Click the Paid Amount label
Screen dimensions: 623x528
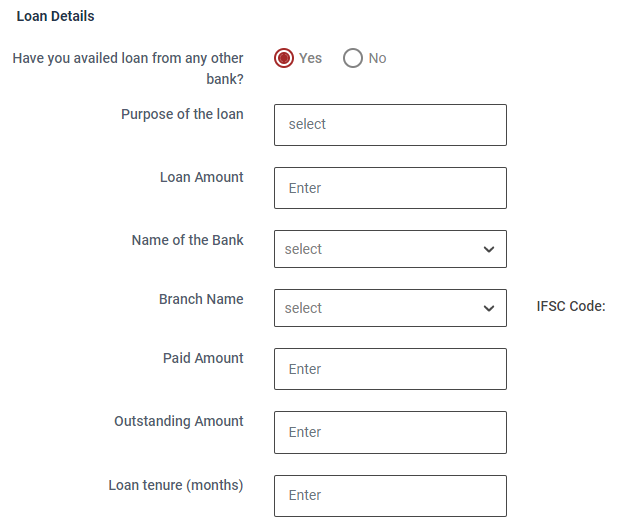(x=203, y=358)
